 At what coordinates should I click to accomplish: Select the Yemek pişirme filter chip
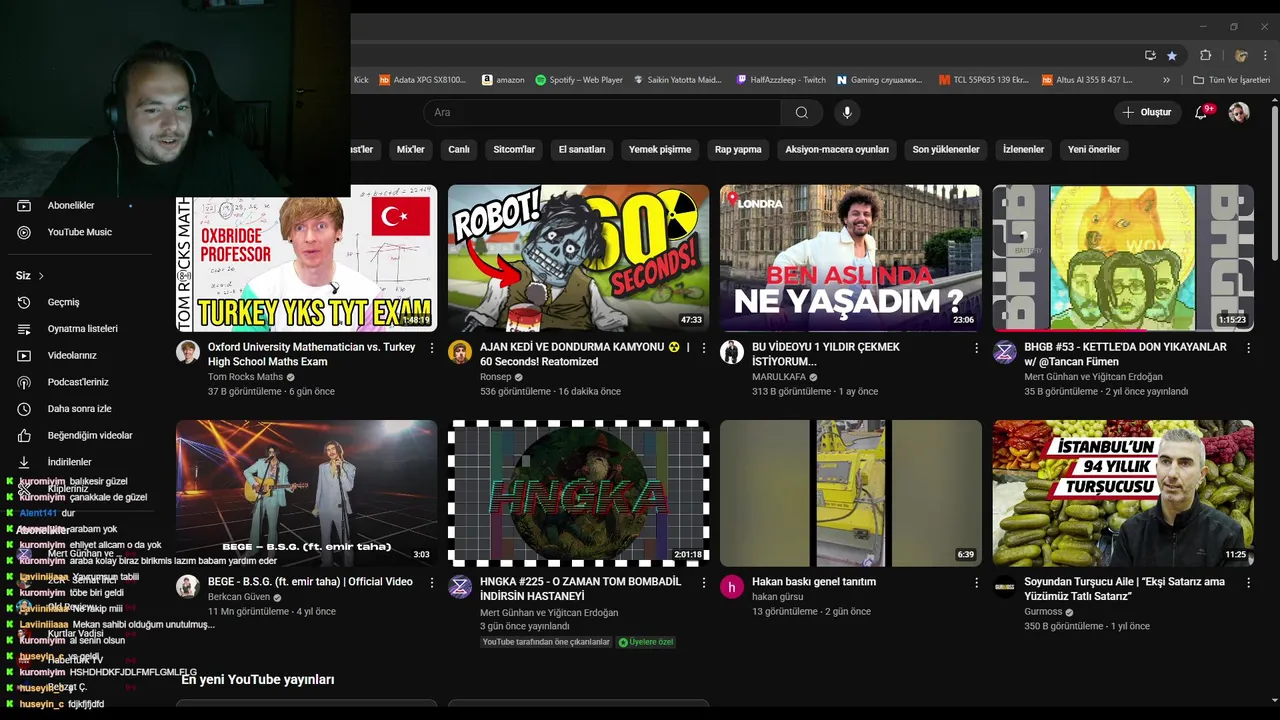click(660, 149)
